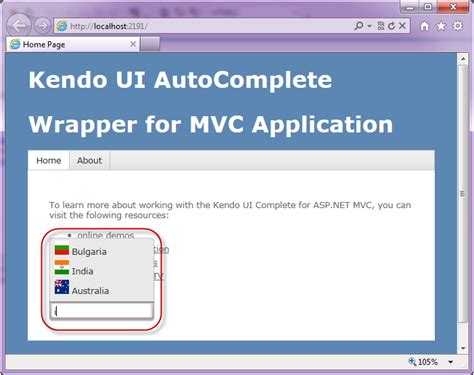The width and height of the screenshot is (474, 375).
Task: Click the autocomplete text input box
Action: pyautogui.click(x=101, y=311)
